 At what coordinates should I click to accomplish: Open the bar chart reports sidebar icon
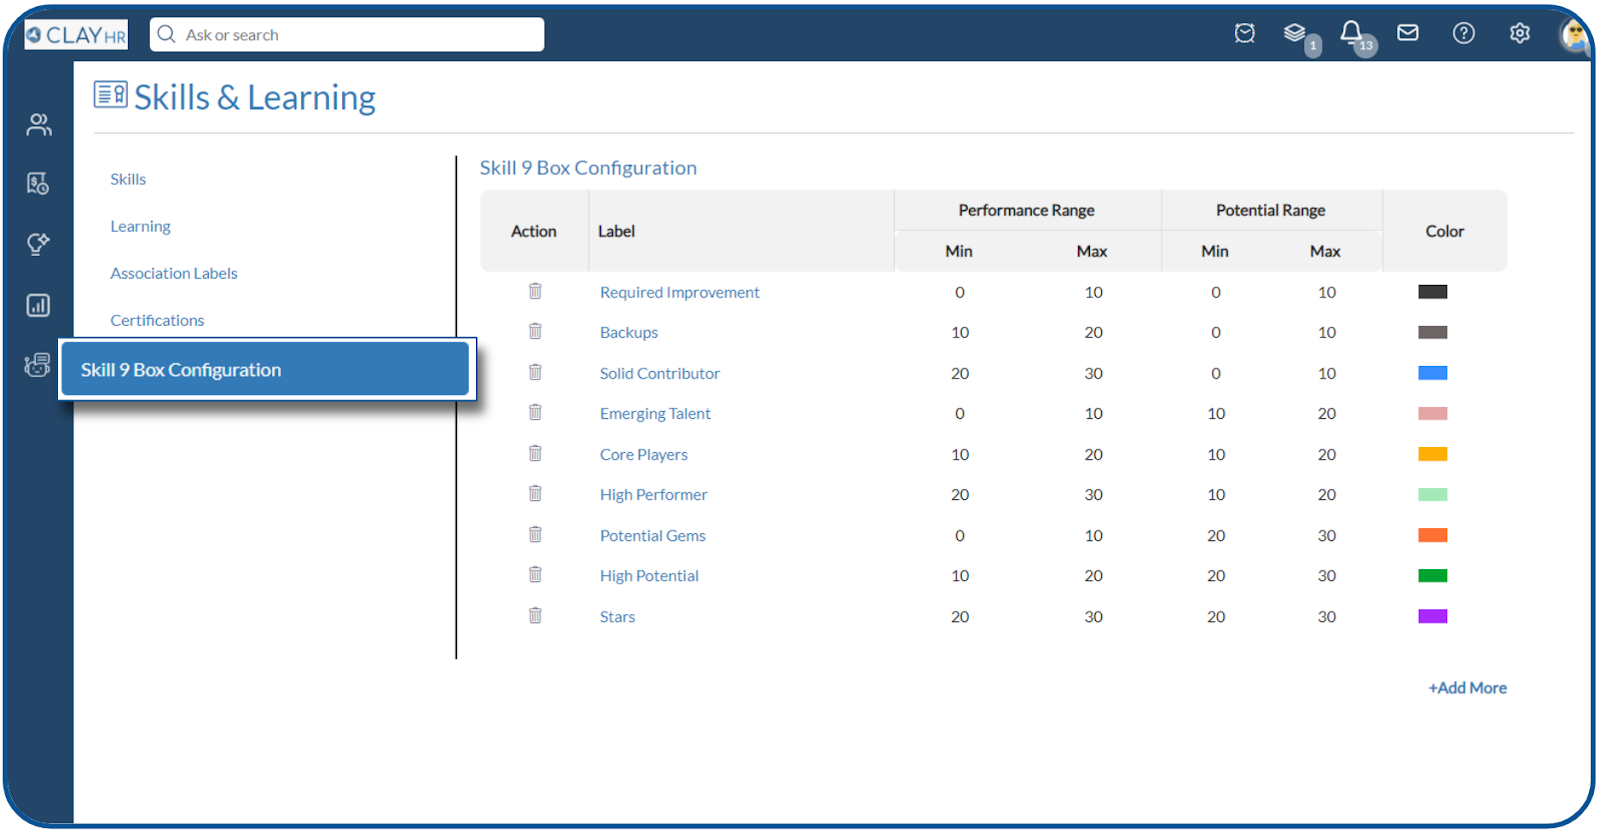(38, 305)
